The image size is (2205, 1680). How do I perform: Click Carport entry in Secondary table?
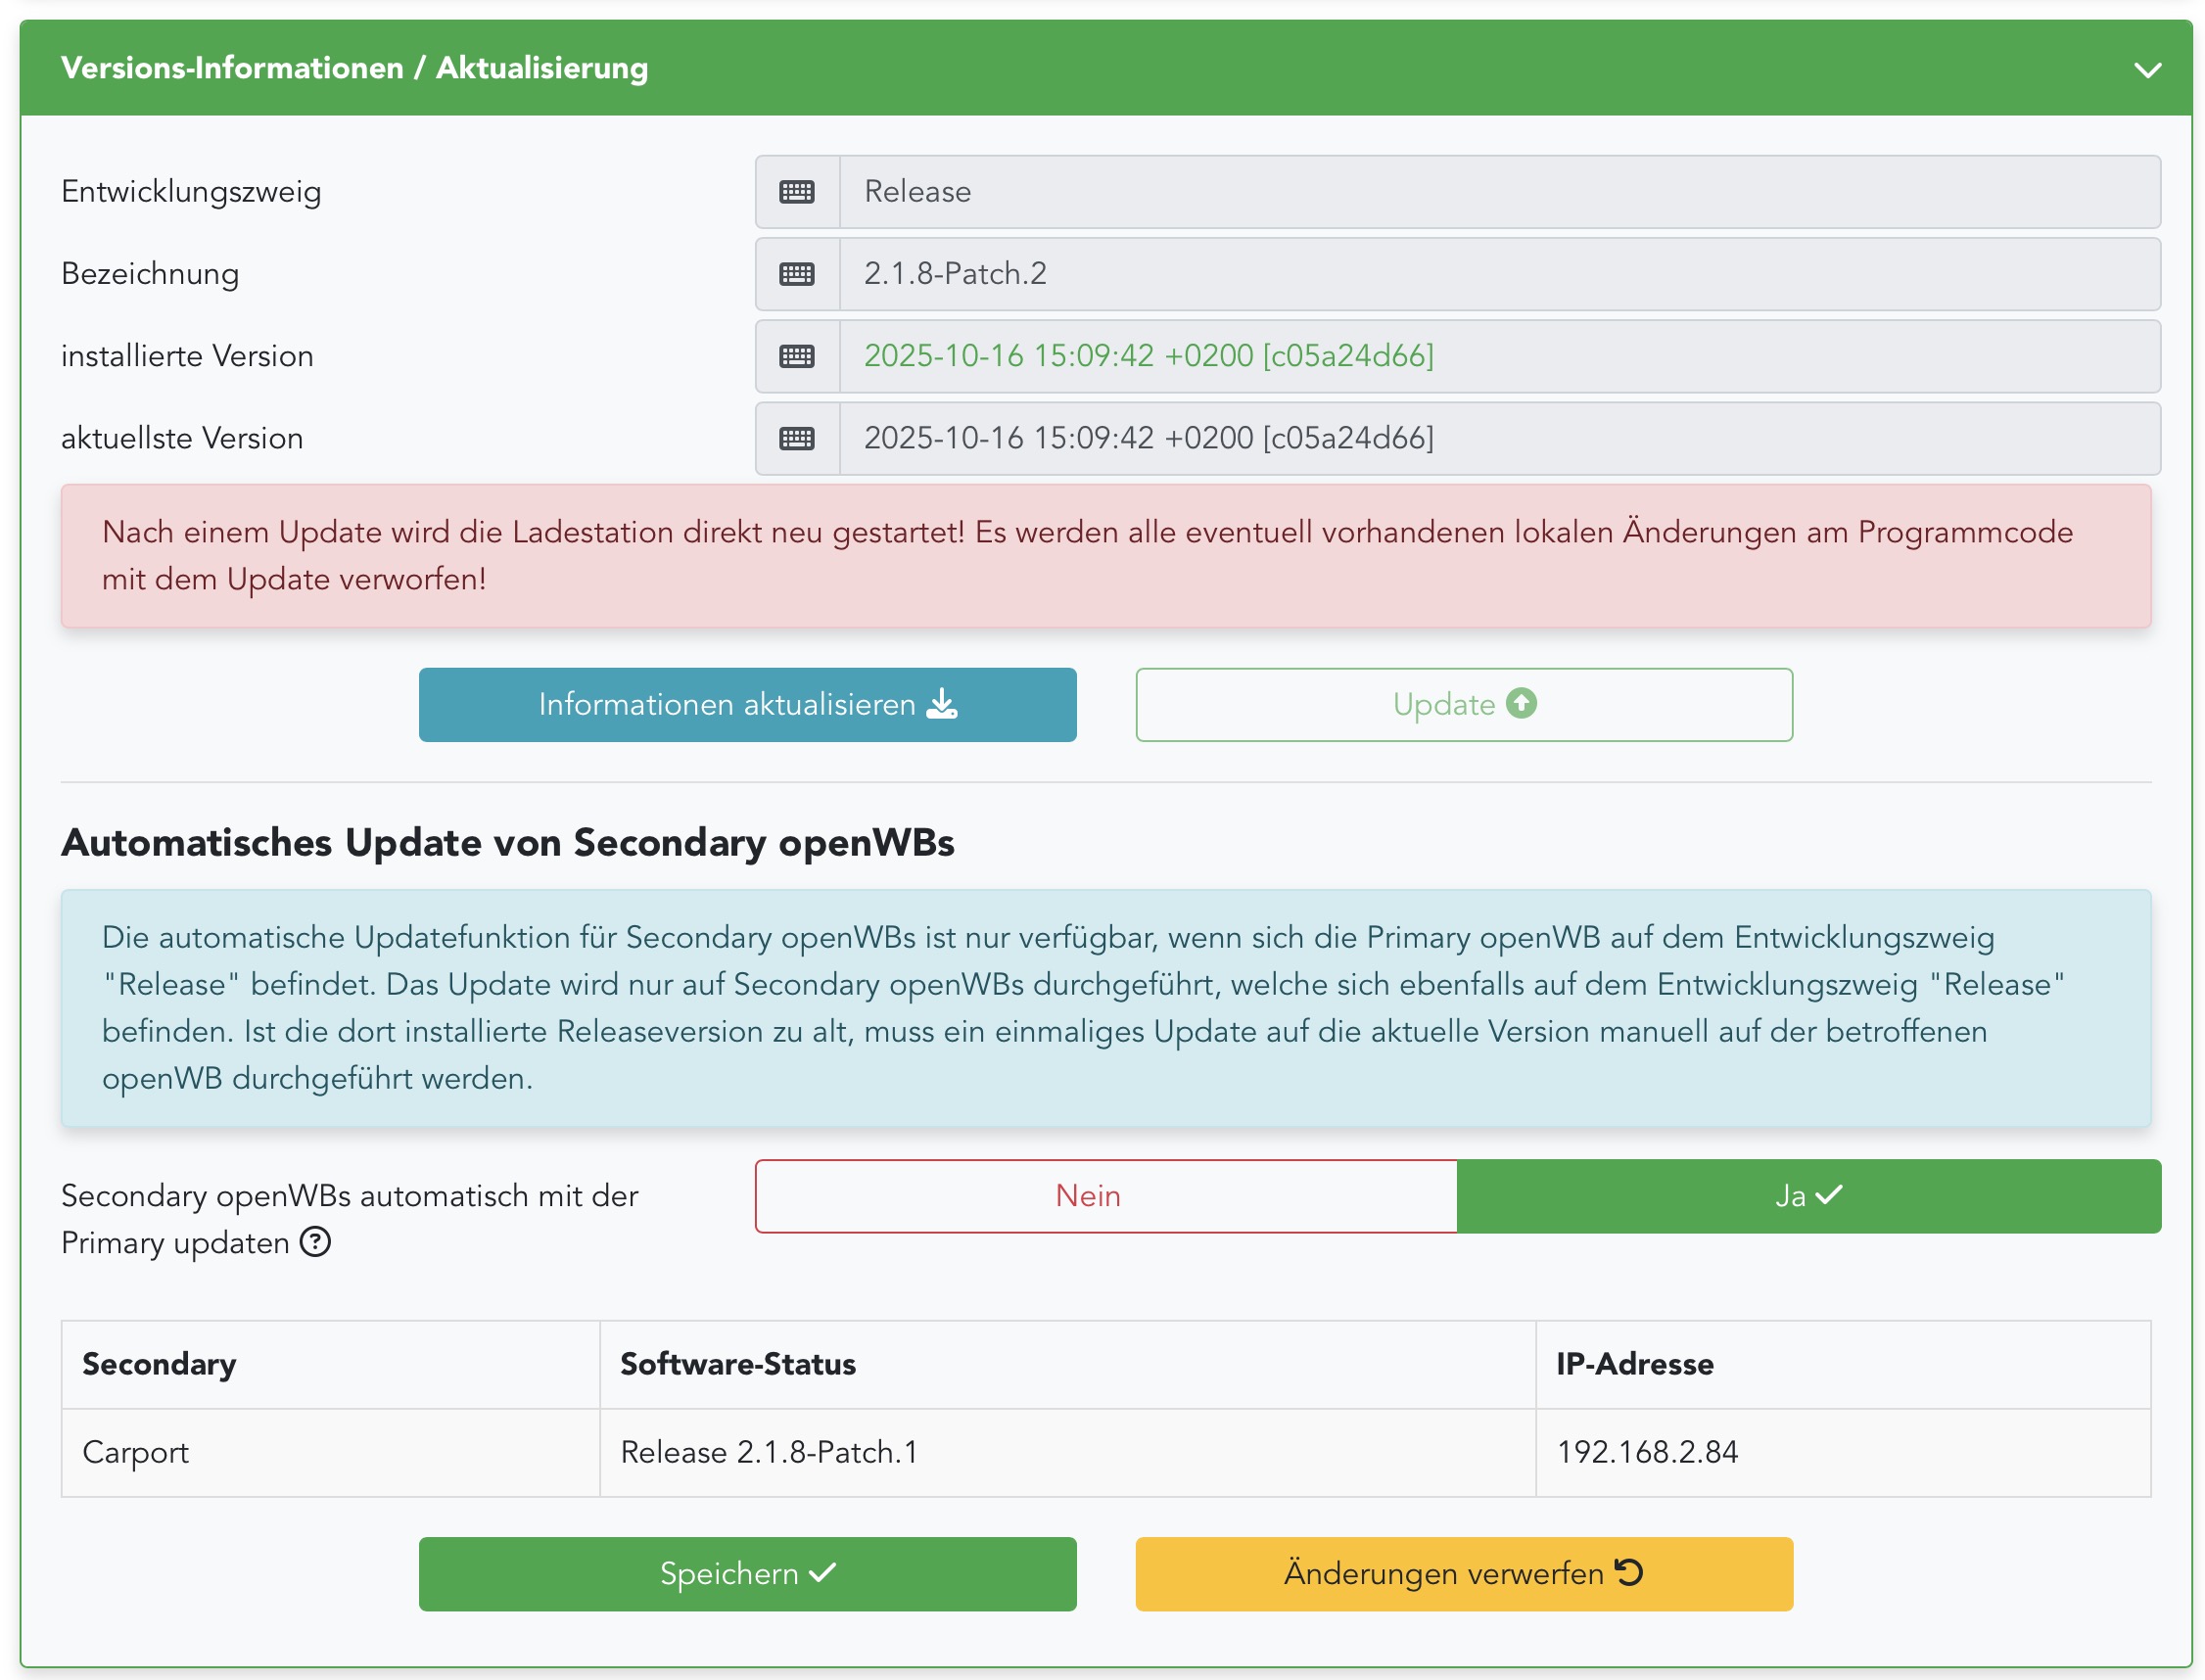coord(136,1452)
